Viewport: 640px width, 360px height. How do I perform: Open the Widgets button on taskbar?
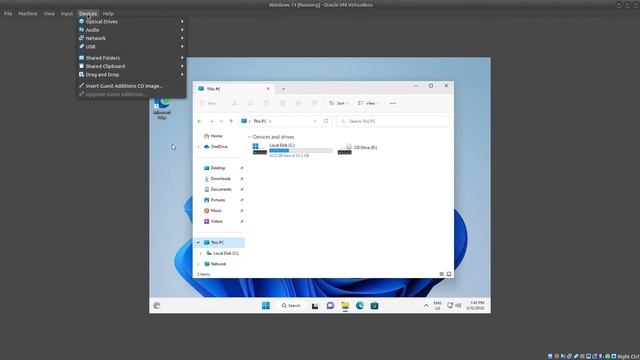tap(157, 306)
